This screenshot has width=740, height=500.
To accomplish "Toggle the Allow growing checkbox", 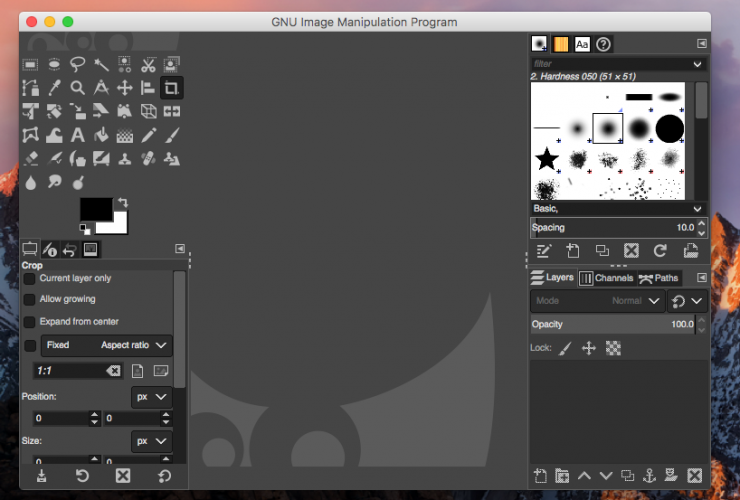I will point(30,299).
